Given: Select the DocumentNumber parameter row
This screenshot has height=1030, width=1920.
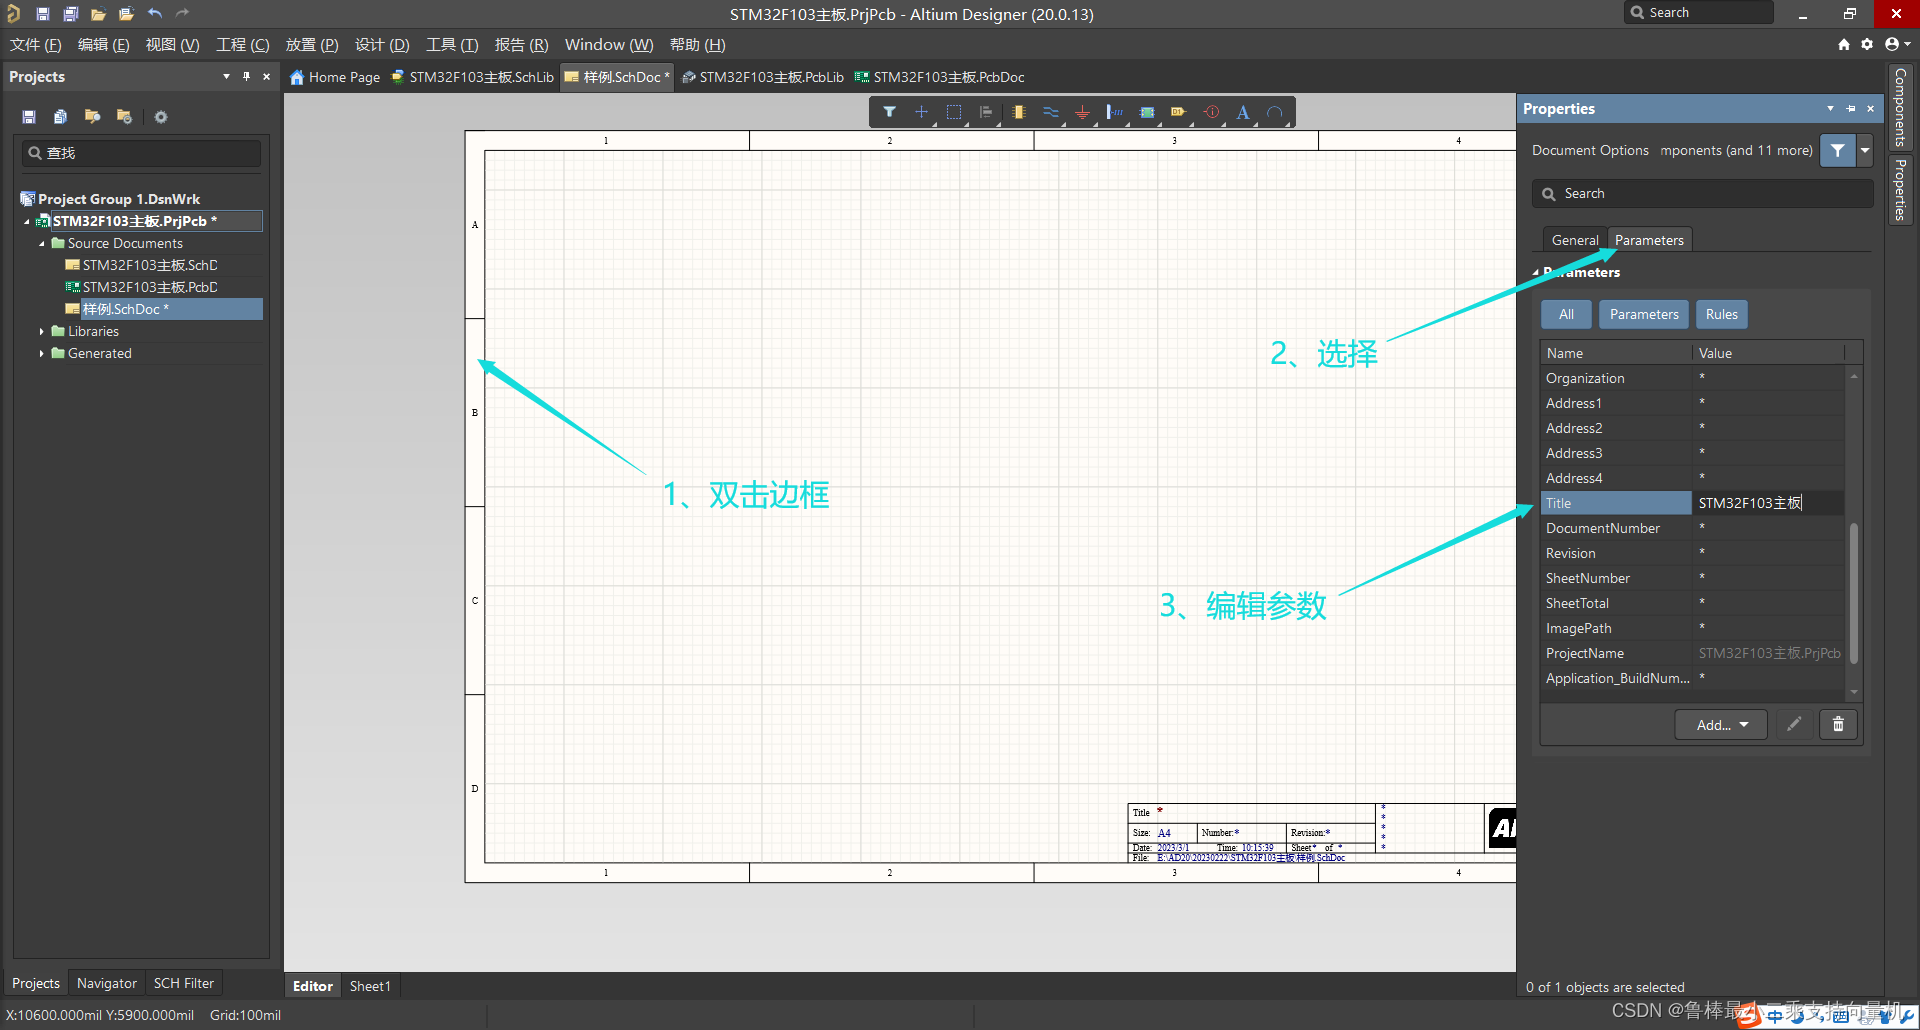Looking at the screenshot, I should pos(1692,528).
